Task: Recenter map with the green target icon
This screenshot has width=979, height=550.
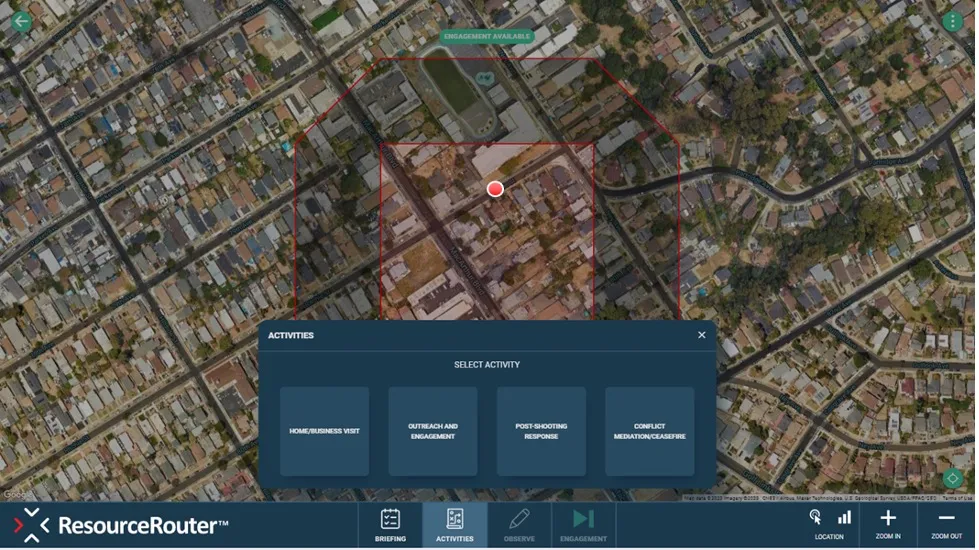Action: (x=954, y=479)
